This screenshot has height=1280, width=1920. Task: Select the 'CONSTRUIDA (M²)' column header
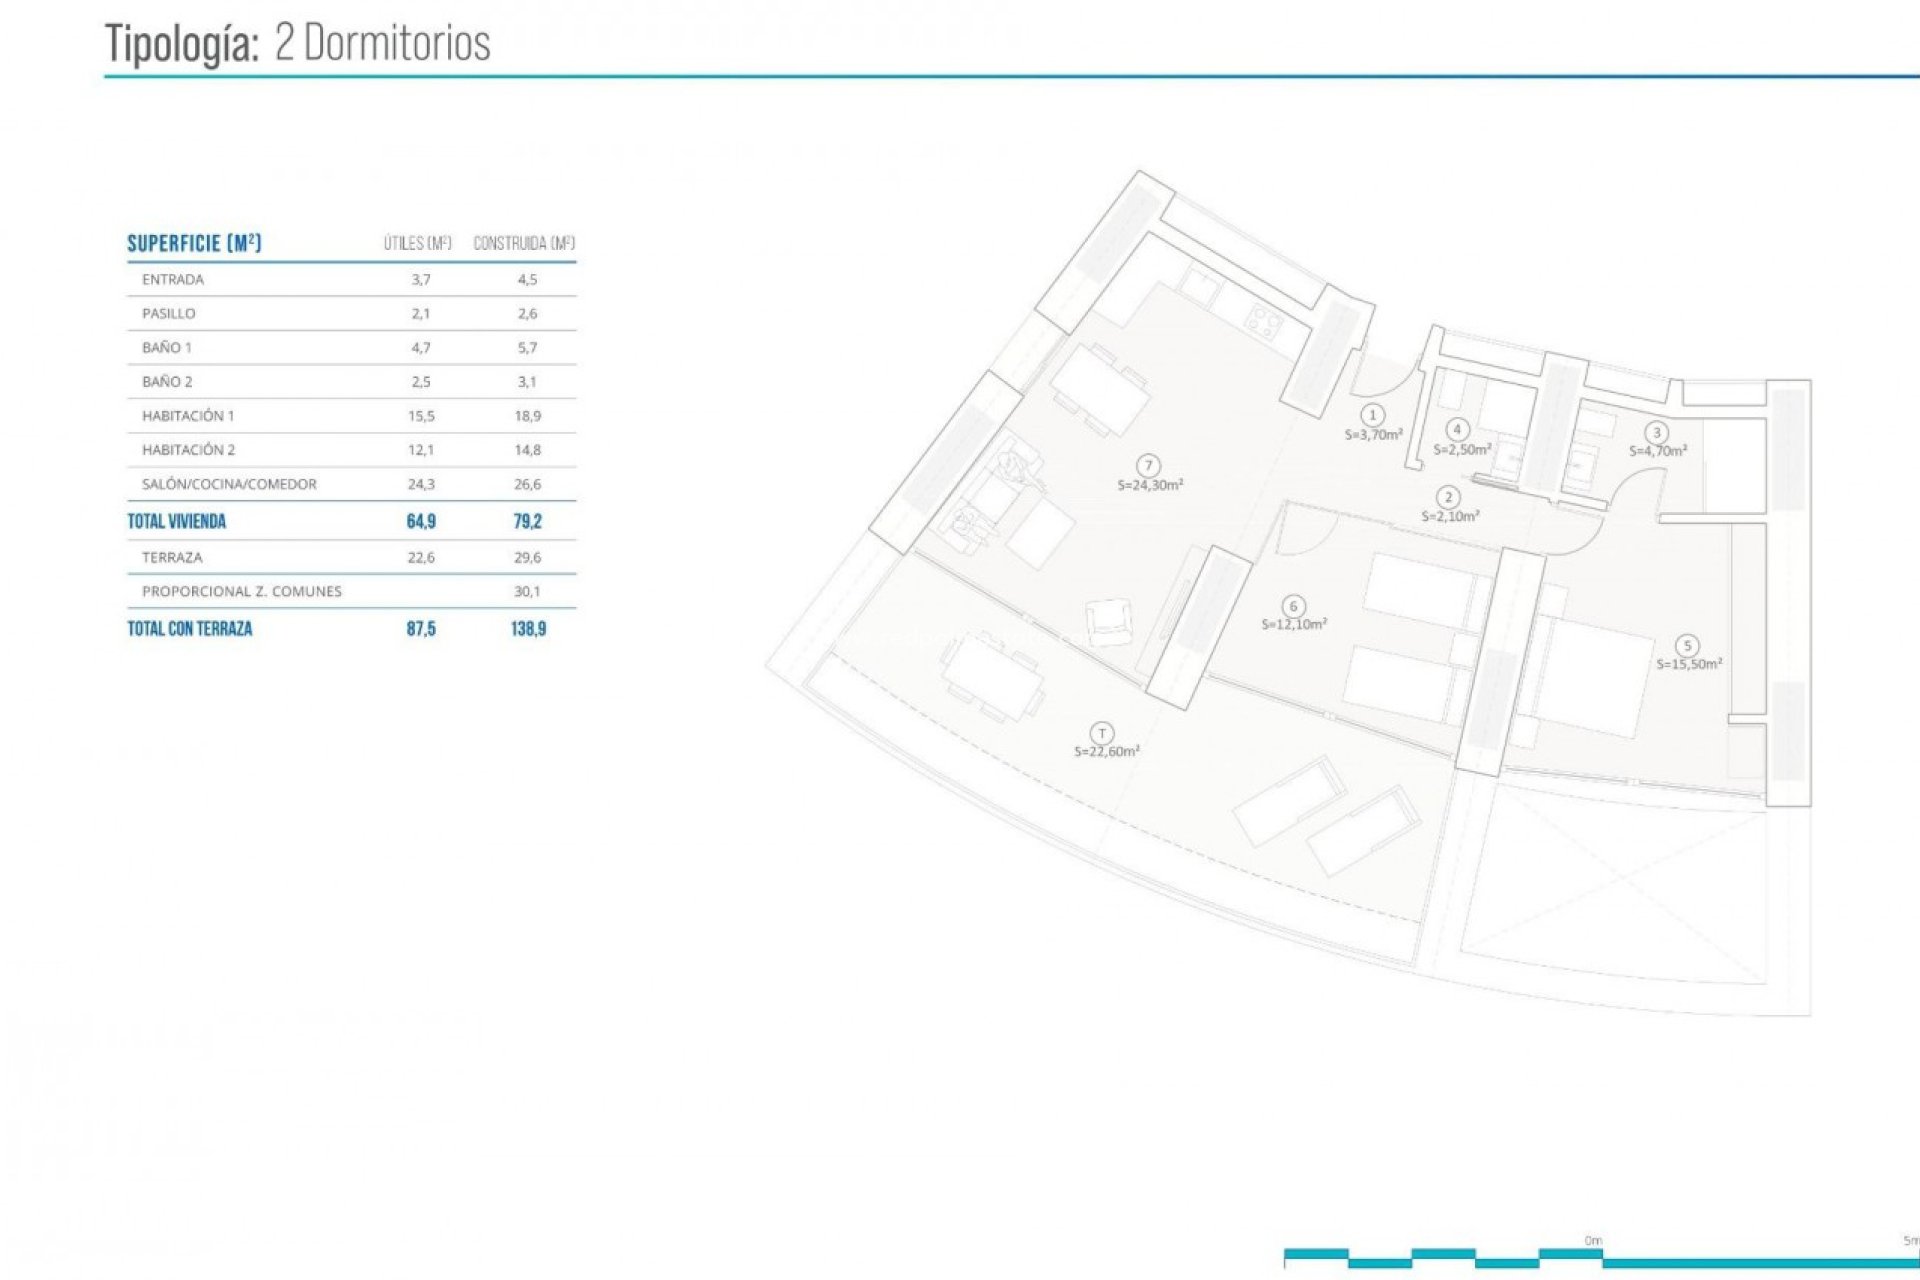pos(524,243)
